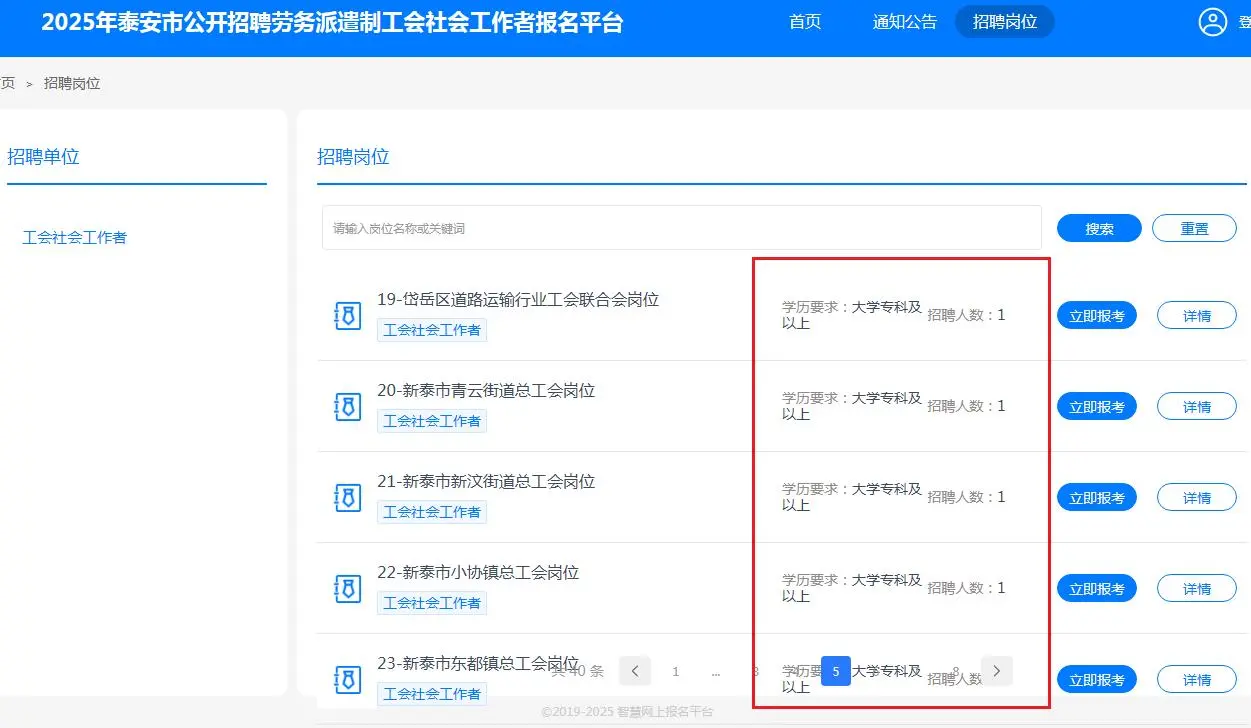This screenshot has height=728, width=1251.
Task: Select 工会社会工作者 in the left sidebar
Action: coord(74,237)
